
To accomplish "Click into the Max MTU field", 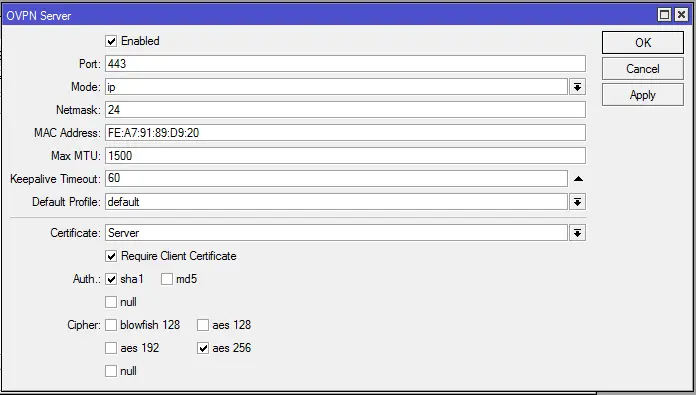I will 345,156.
